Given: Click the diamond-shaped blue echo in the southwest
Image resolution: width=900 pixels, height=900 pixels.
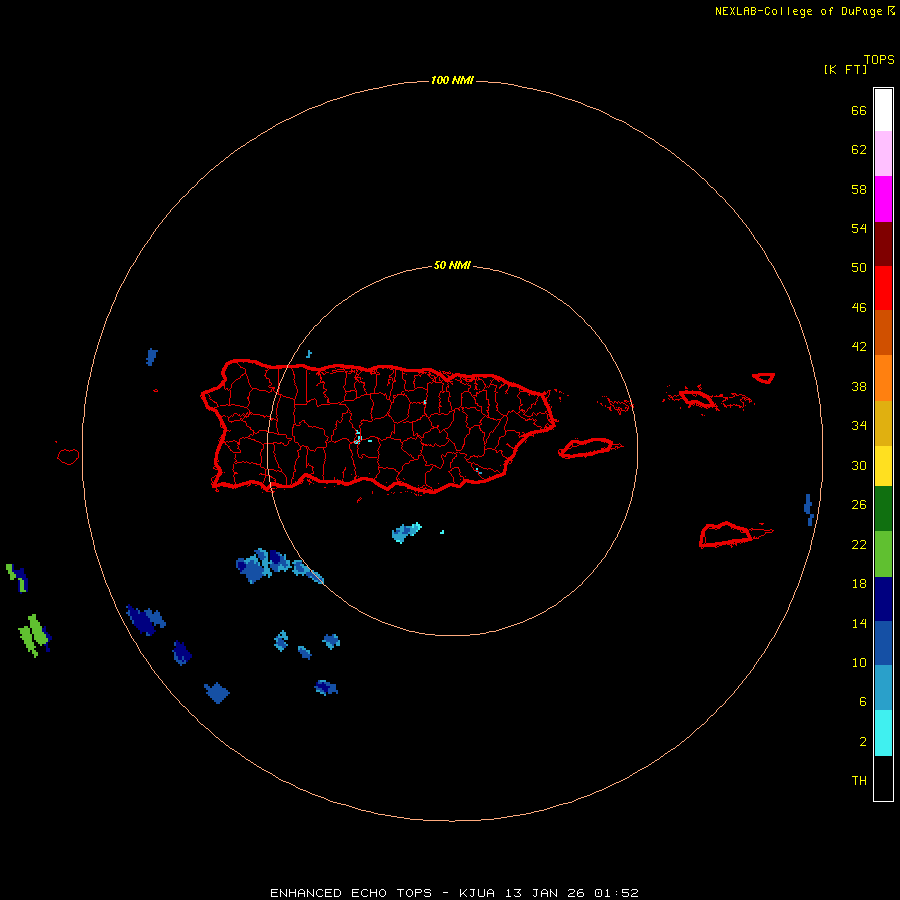Looking at the screenshot, I should pos(216,693).
